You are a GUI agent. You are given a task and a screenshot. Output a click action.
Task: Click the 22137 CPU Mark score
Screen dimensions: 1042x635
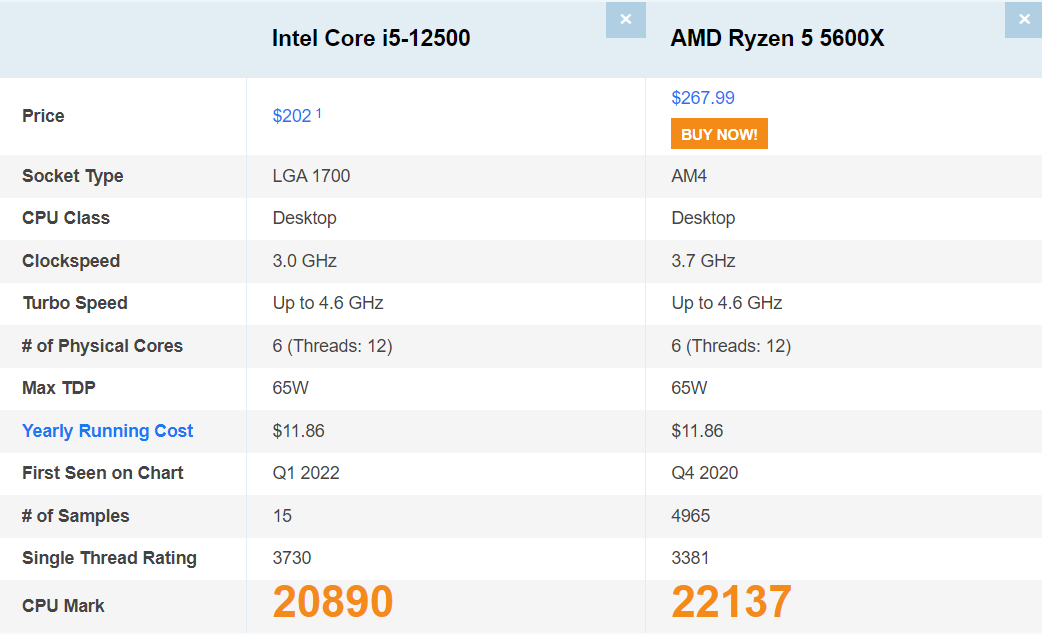731,602
